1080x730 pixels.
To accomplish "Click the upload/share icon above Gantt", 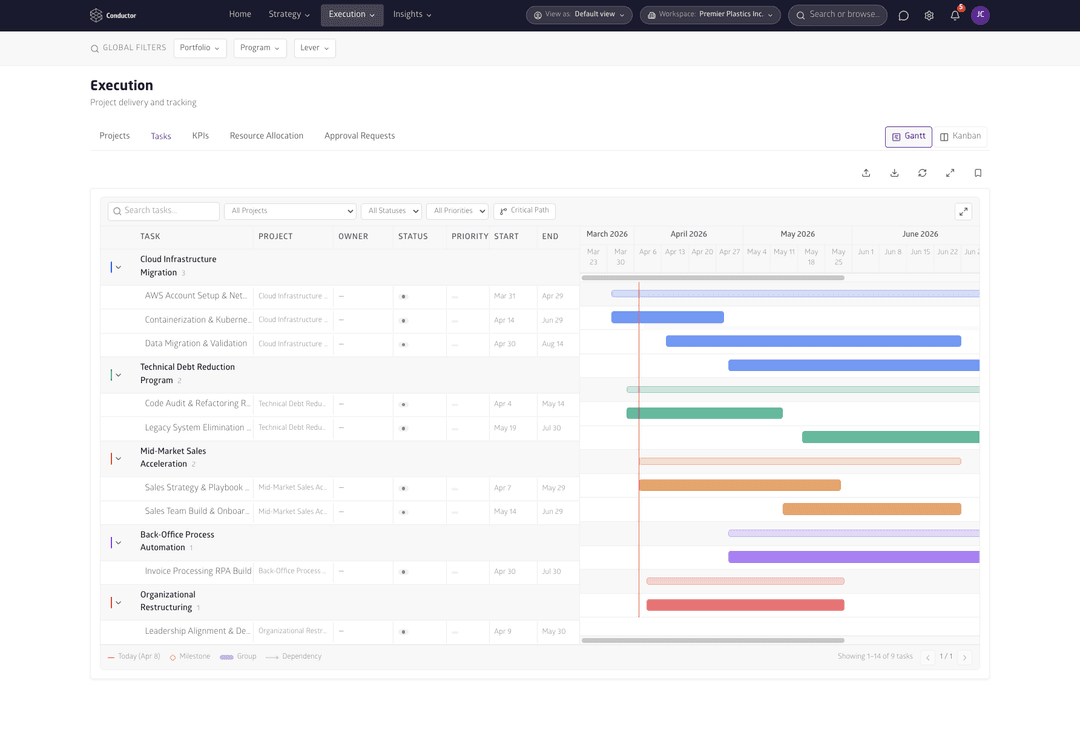I will (866, 173).
